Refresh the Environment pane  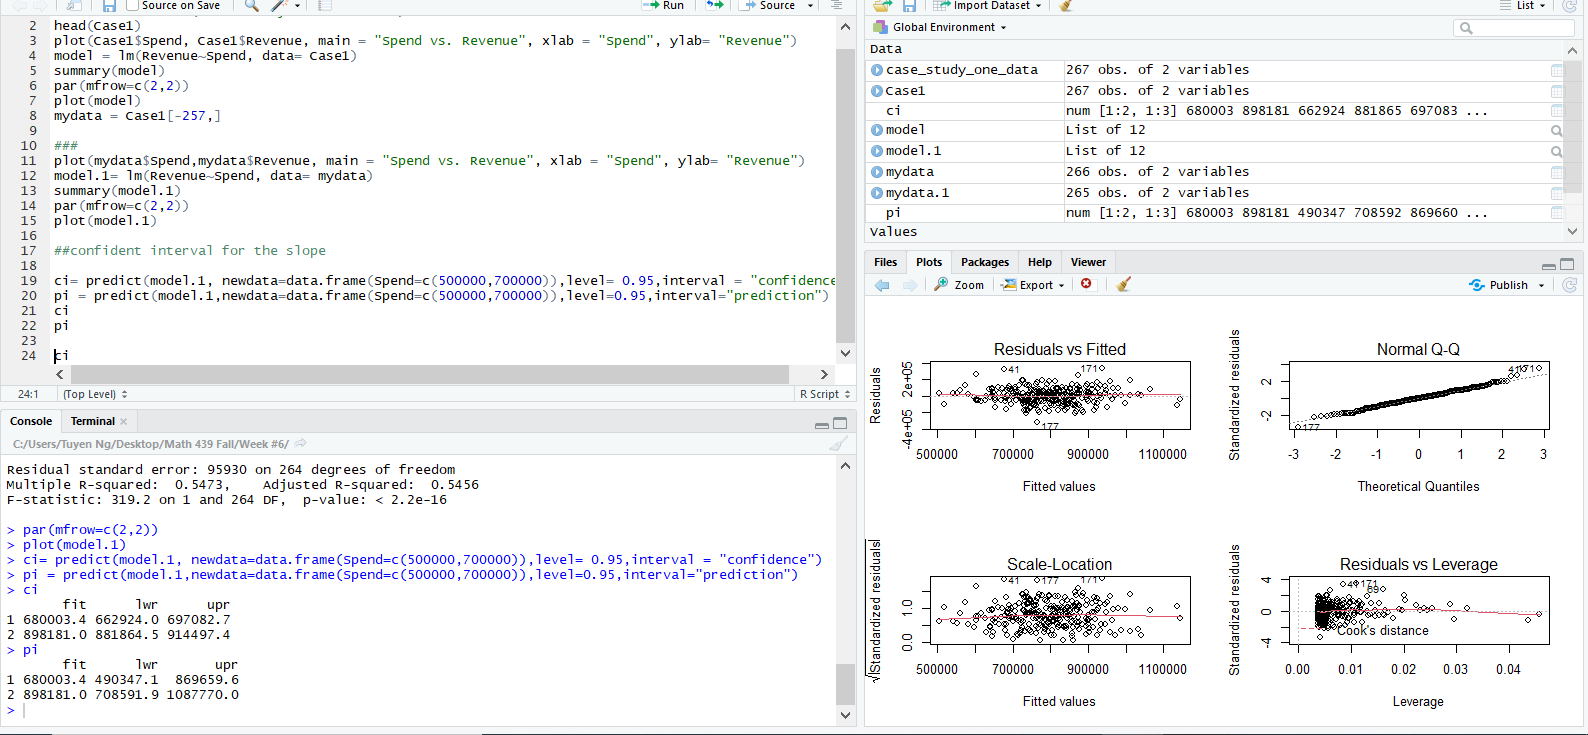point(1569,6)
